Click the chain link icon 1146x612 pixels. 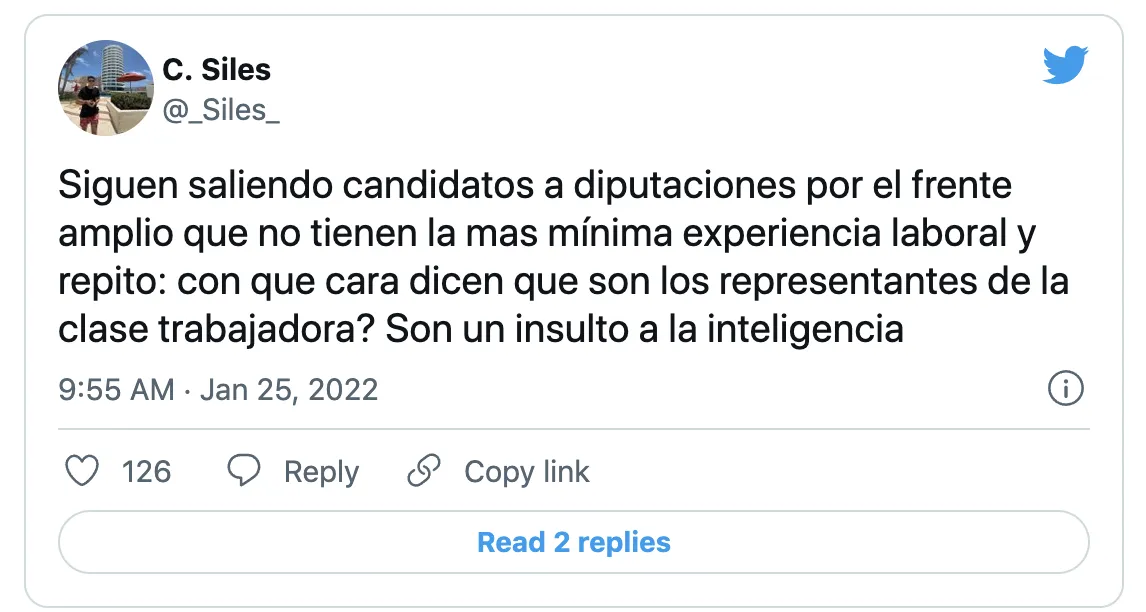[x=425, y=471]
